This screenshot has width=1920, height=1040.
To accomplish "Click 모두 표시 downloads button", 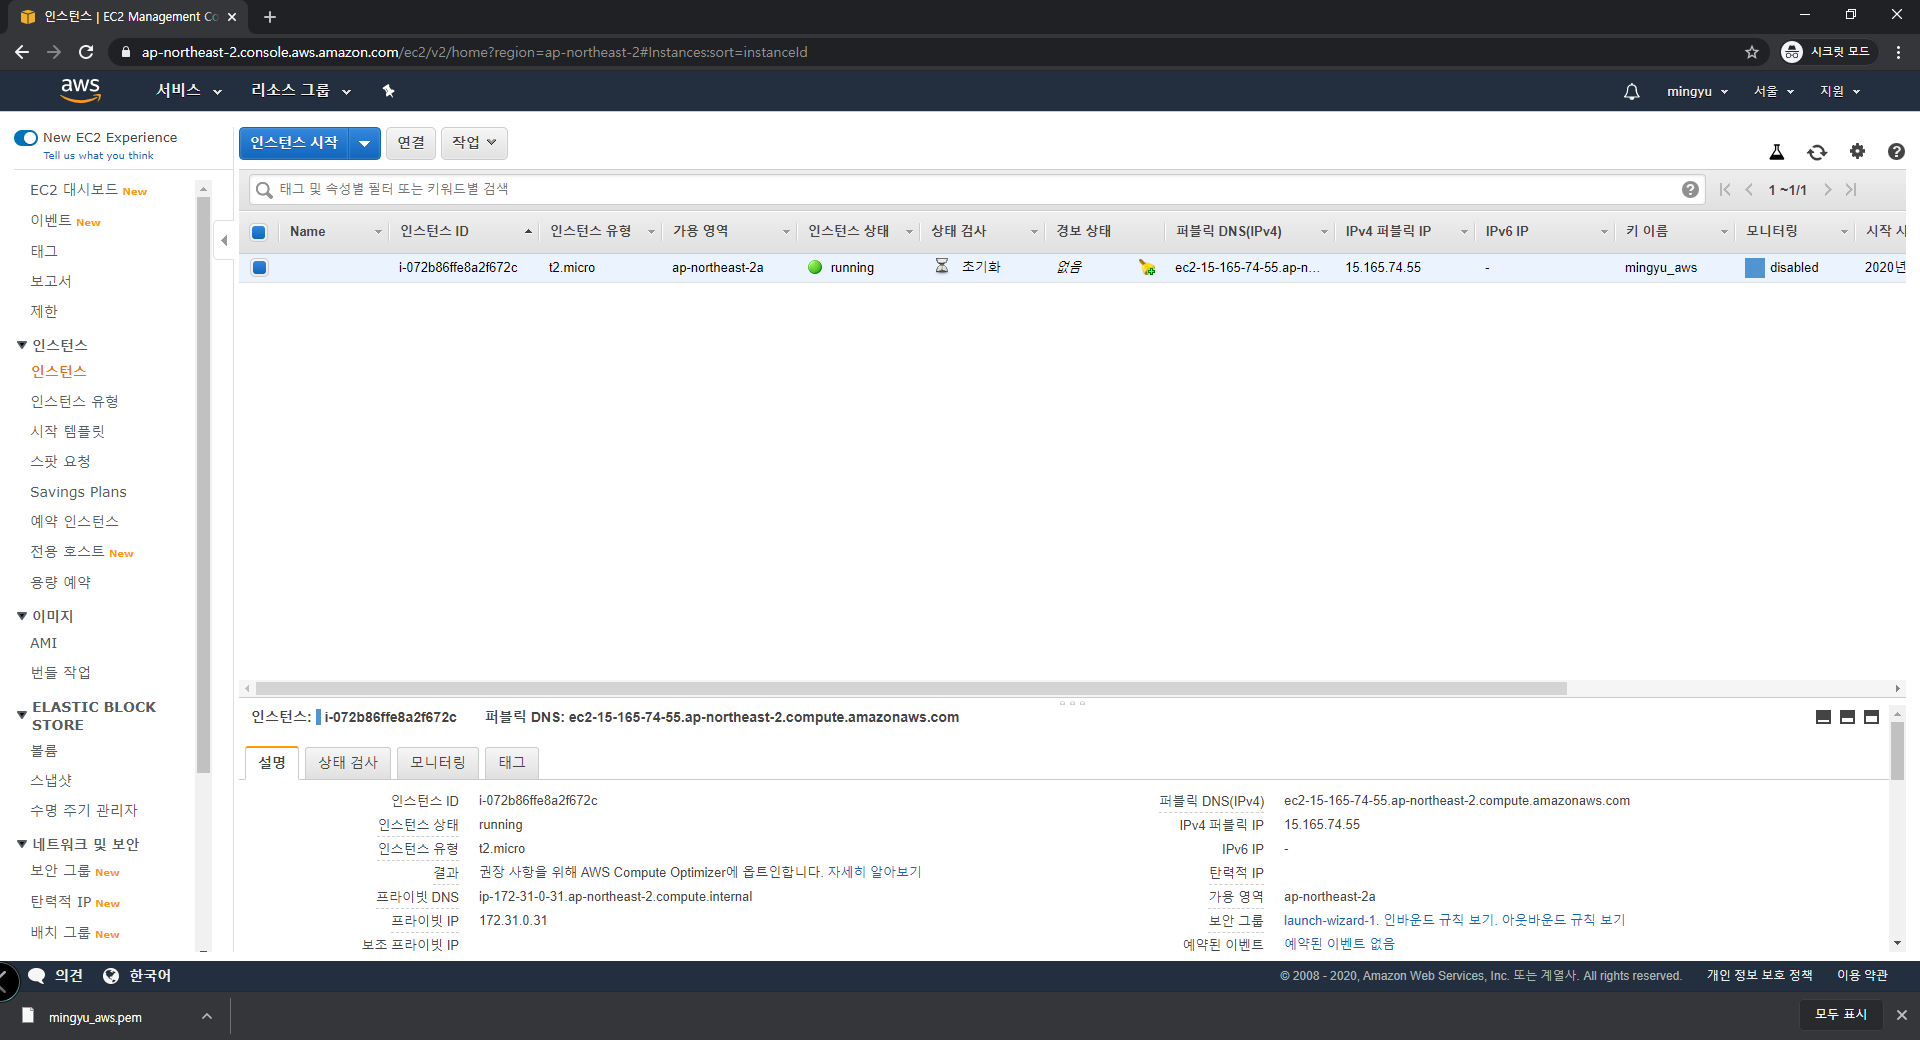I will pos(1841,1015).
